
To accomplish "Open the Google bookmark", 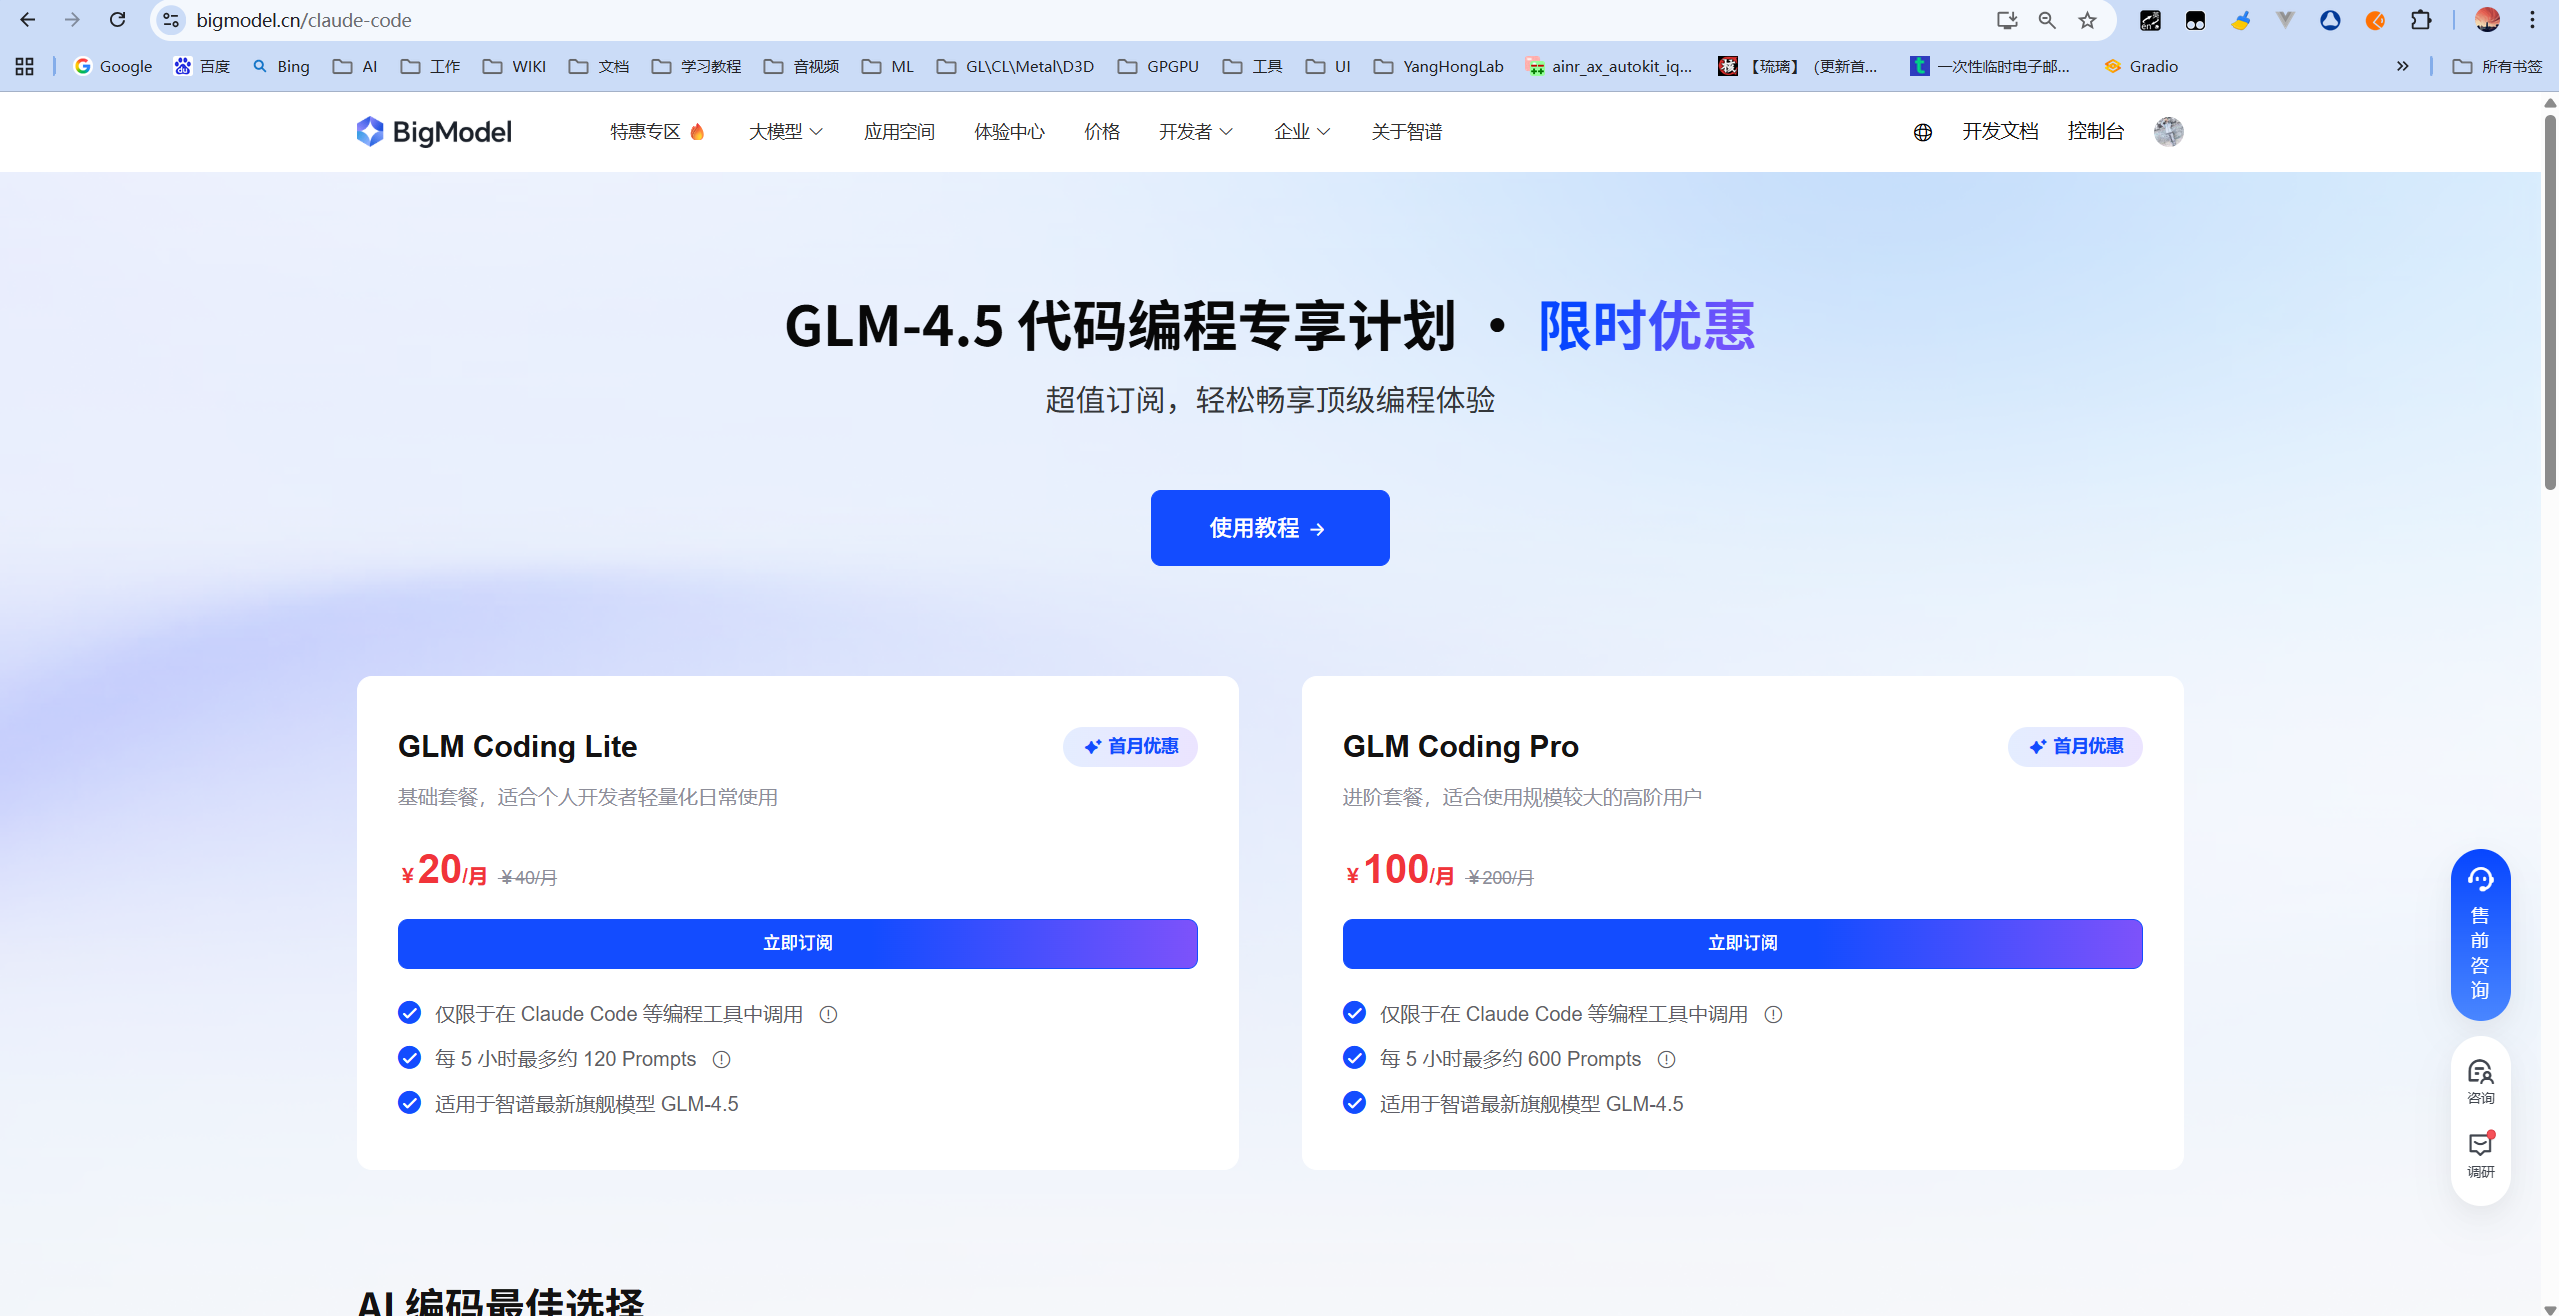I will [113, 66].
